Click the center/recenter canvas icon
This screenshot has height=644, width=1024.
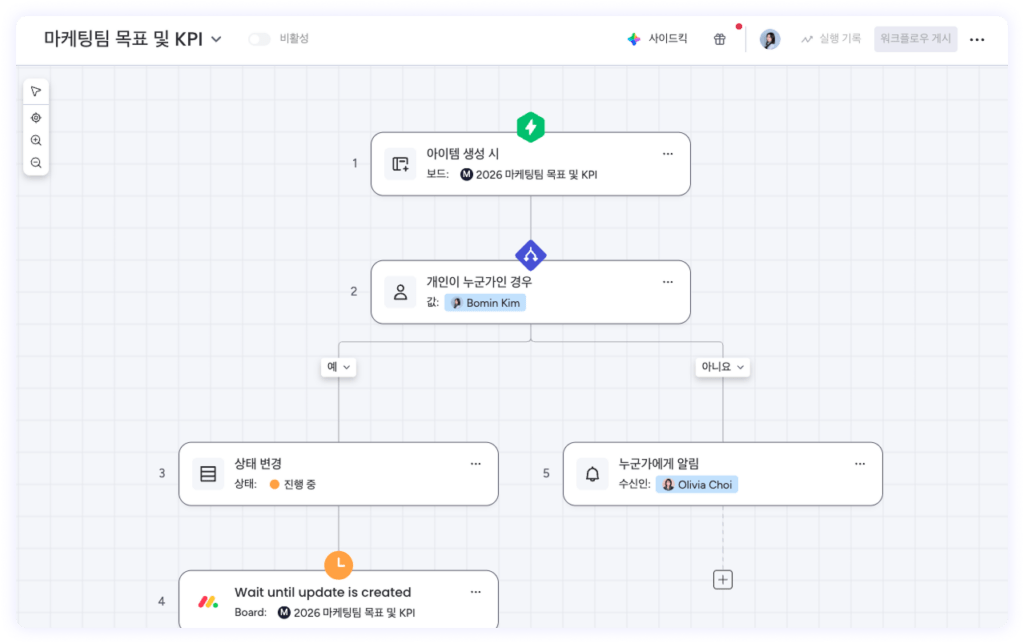click(36, 118)
